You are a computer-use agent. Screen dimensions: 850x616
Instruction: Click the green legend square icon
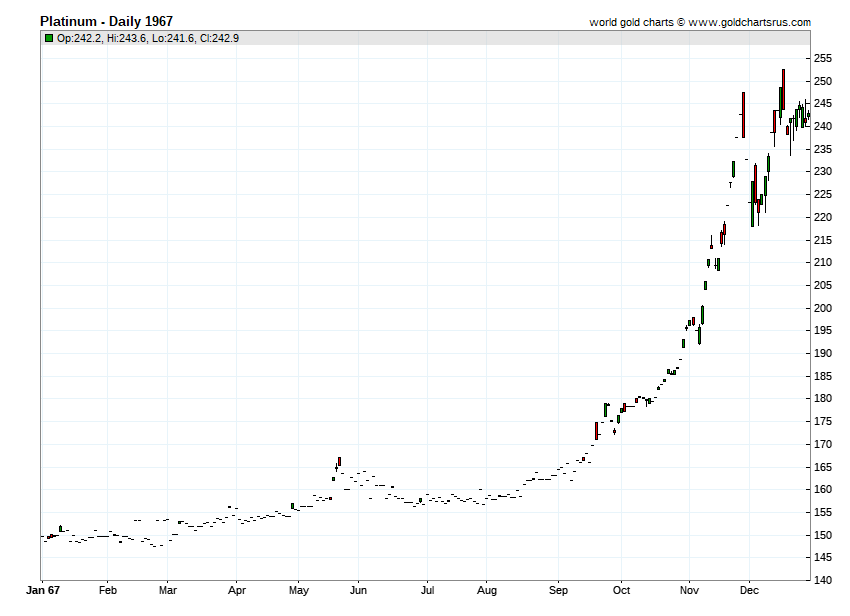click(x=49, y=38)
